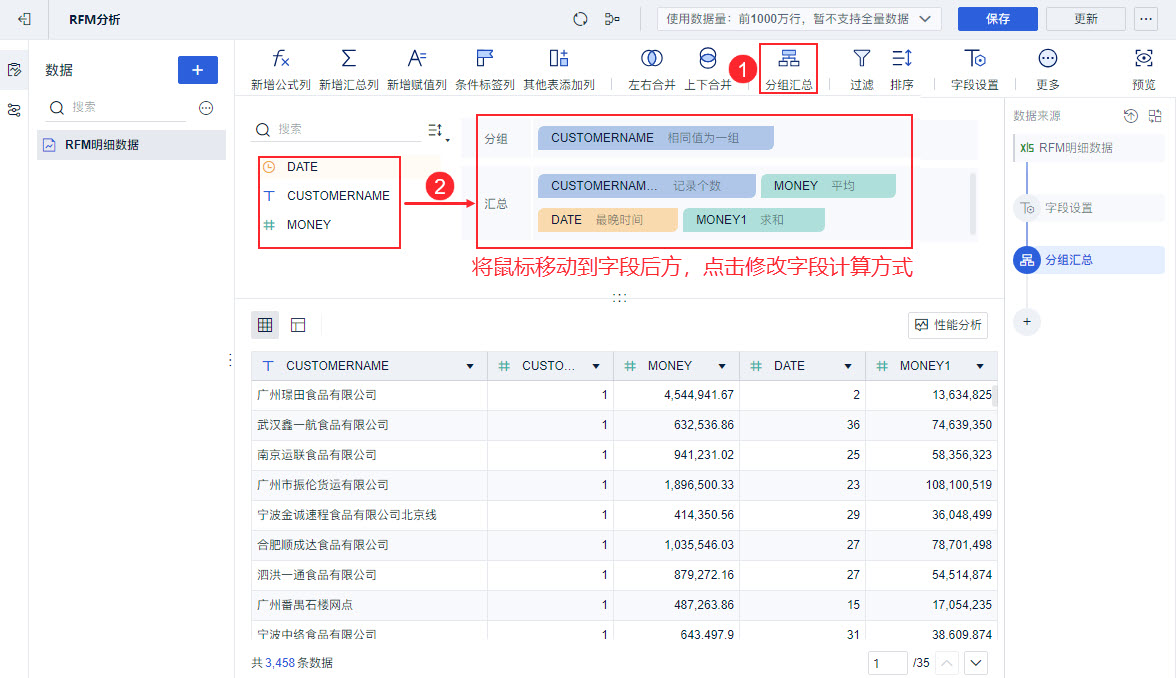The height and width of the screenshot is (678, 1176).
Task: Select RFM明细数据 in the data list
Action: coord(131,145)
